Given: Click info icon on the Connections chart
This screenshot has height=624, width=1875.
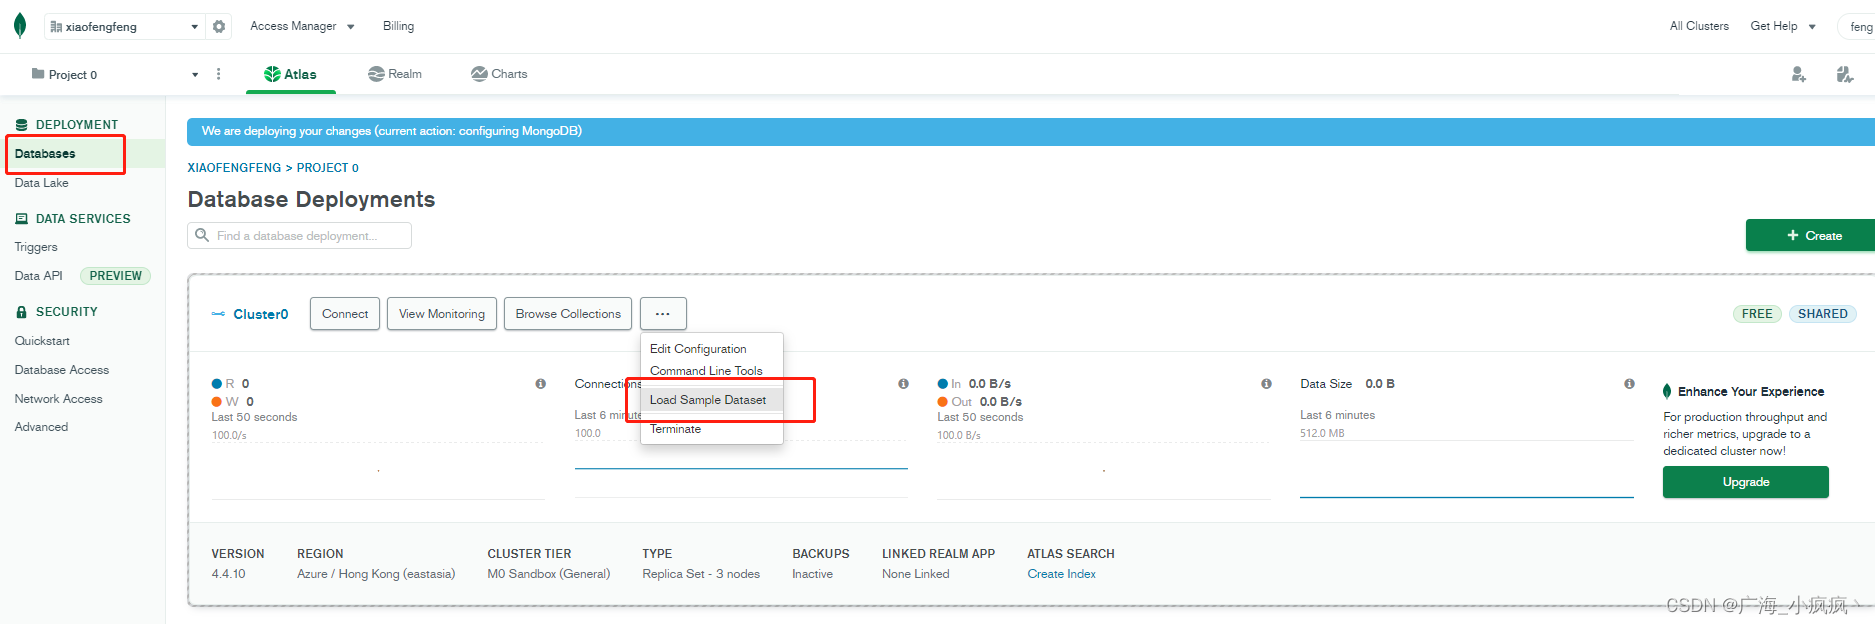Looking at the screenshot, I should [x=903, y=384].
